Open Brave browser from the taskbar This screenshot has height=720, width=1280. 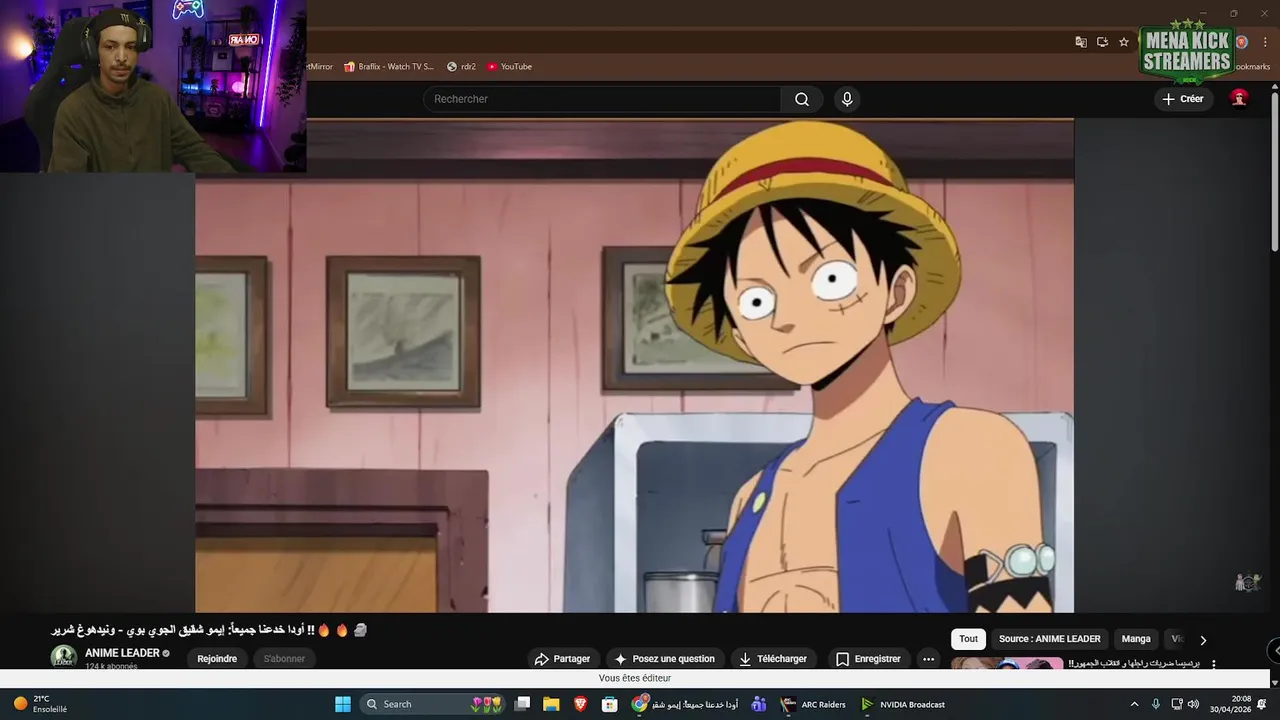(580, 704)
